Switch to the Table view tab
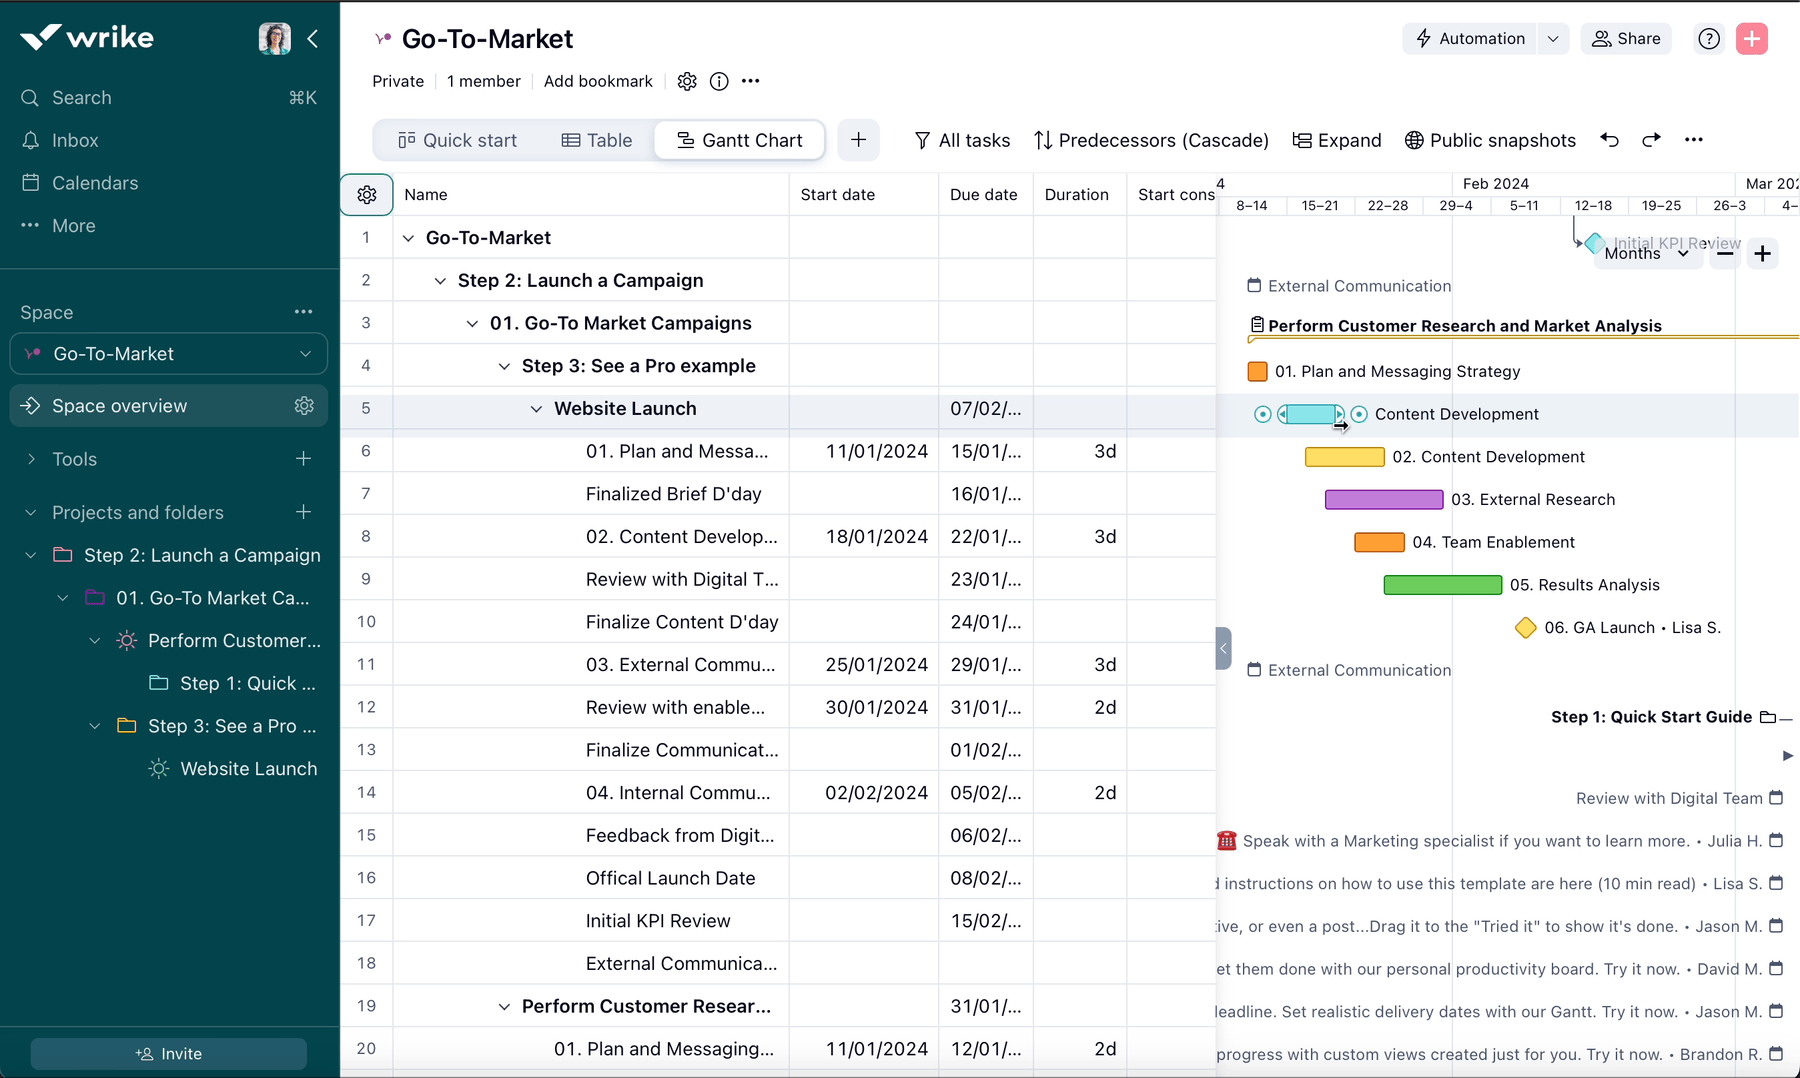The height and width of the screenshot is (1078, 1800). coord(597,140)
